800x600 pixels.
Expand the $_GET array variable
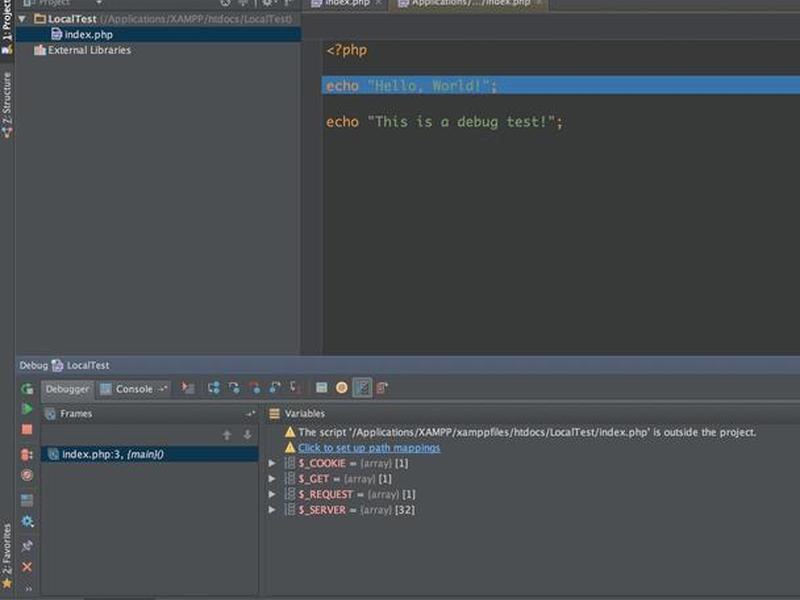(272, 479)
